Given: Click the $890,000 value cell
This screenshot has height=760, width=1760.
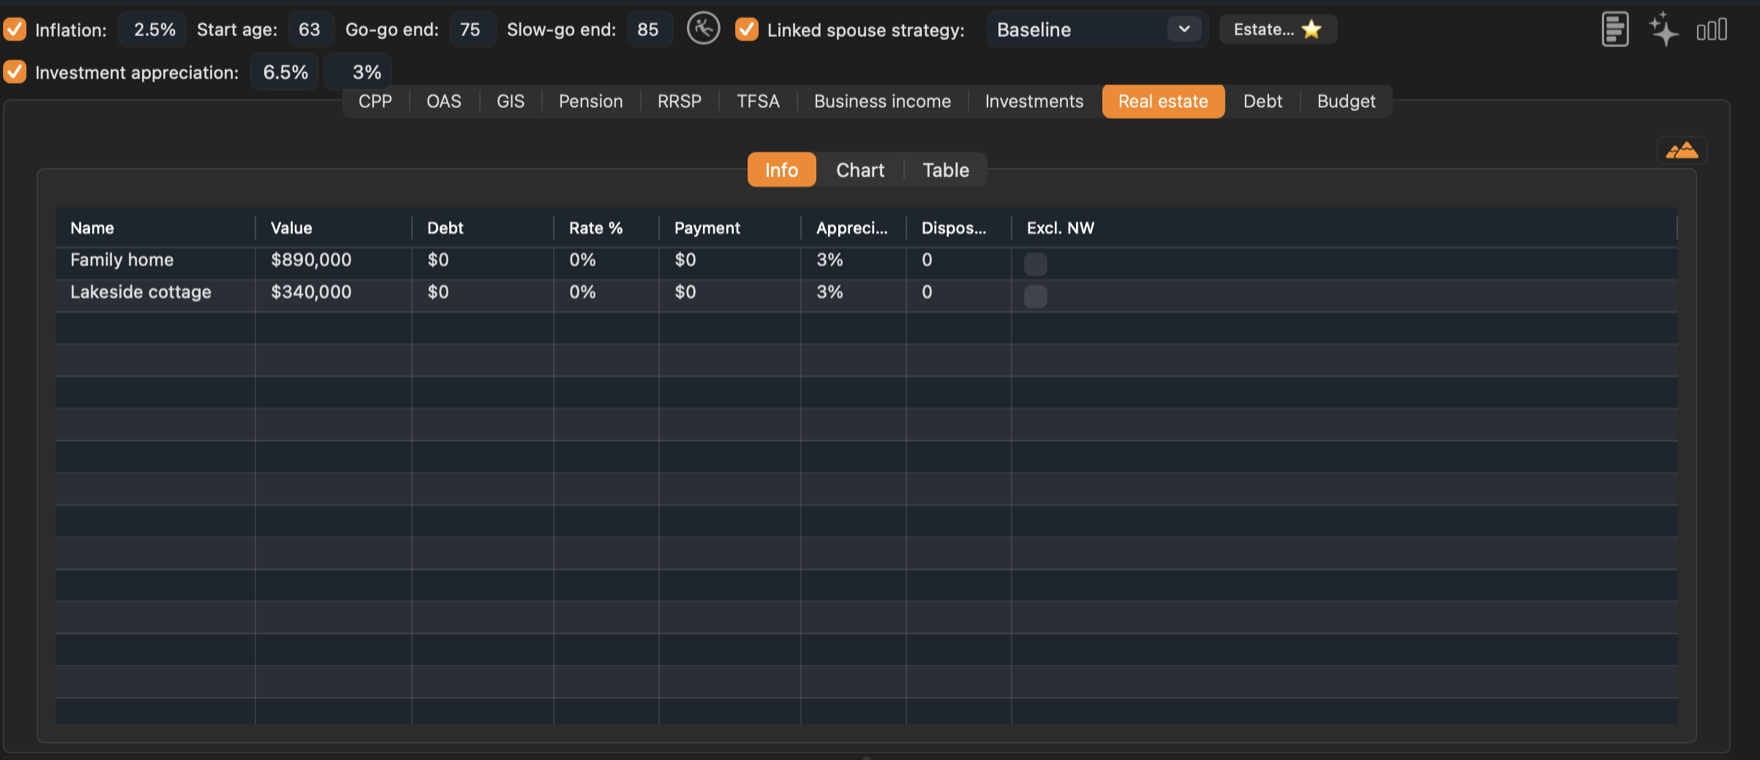Looking at the screenshot, I should click(x=333, y=260).
